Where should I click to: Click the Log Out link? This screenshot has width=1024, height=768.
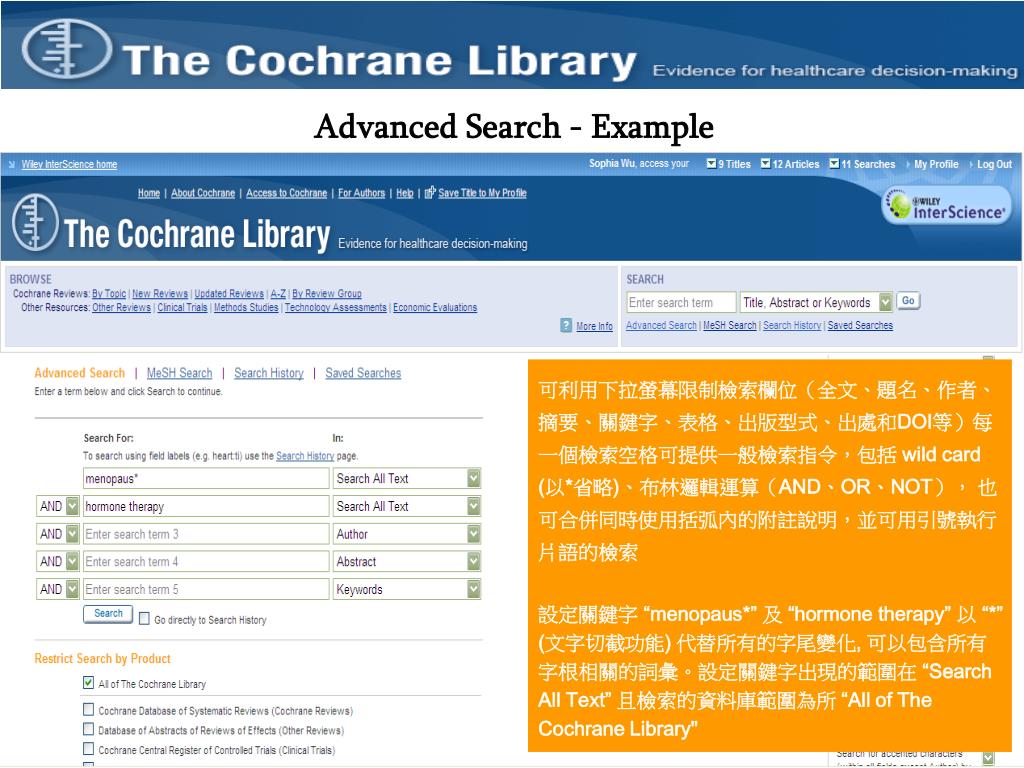pos(994,164)
